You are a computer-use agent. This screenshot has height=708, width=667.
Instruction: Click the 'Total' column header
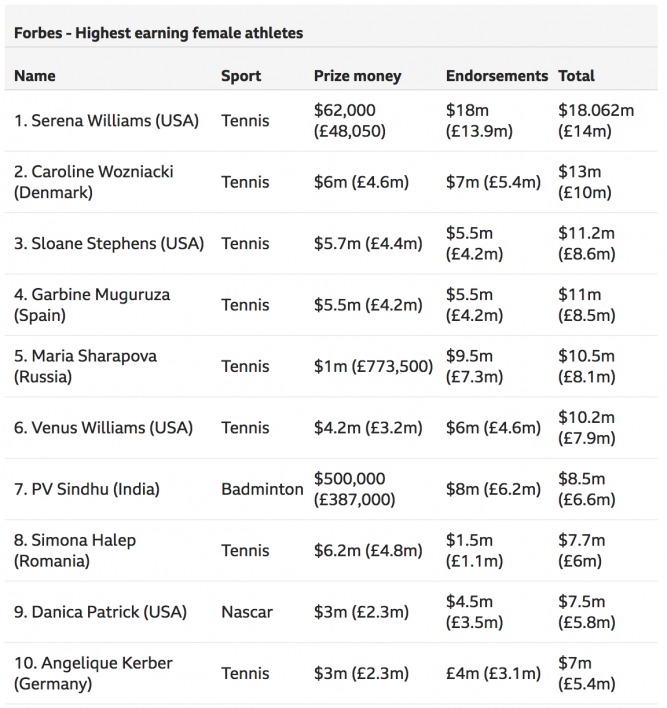tap(576, 75)
